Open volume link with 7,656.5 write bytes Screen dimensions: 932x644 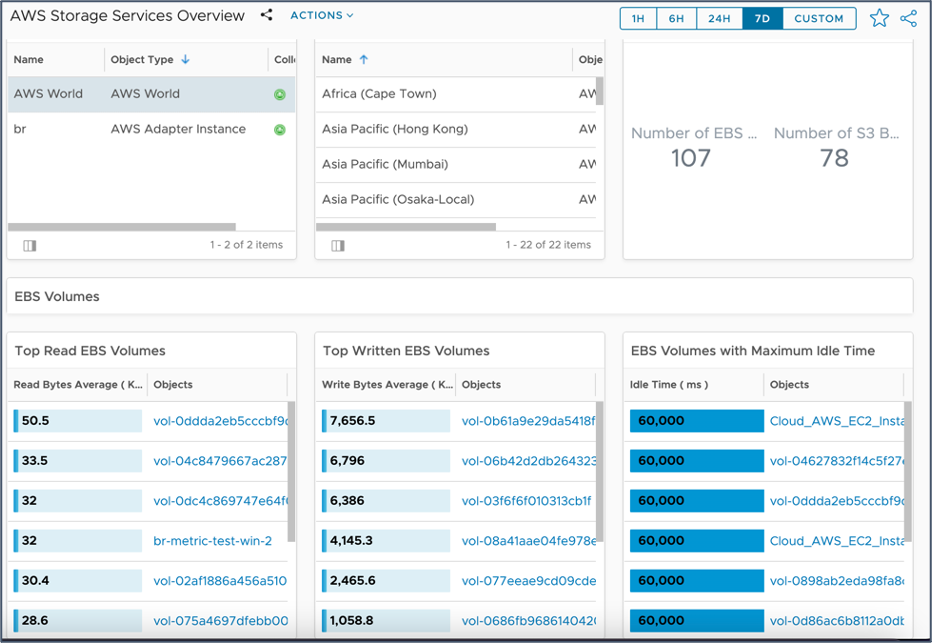528,421
